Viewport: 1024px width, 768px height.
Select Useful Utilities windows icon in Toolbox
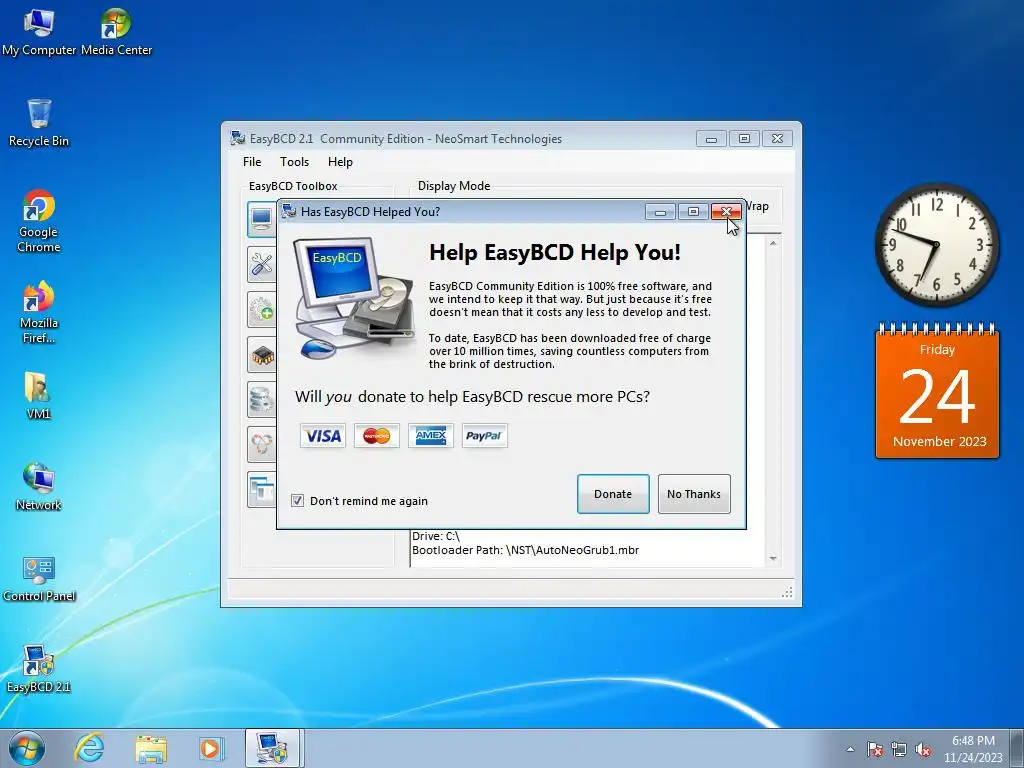[262, 490]
